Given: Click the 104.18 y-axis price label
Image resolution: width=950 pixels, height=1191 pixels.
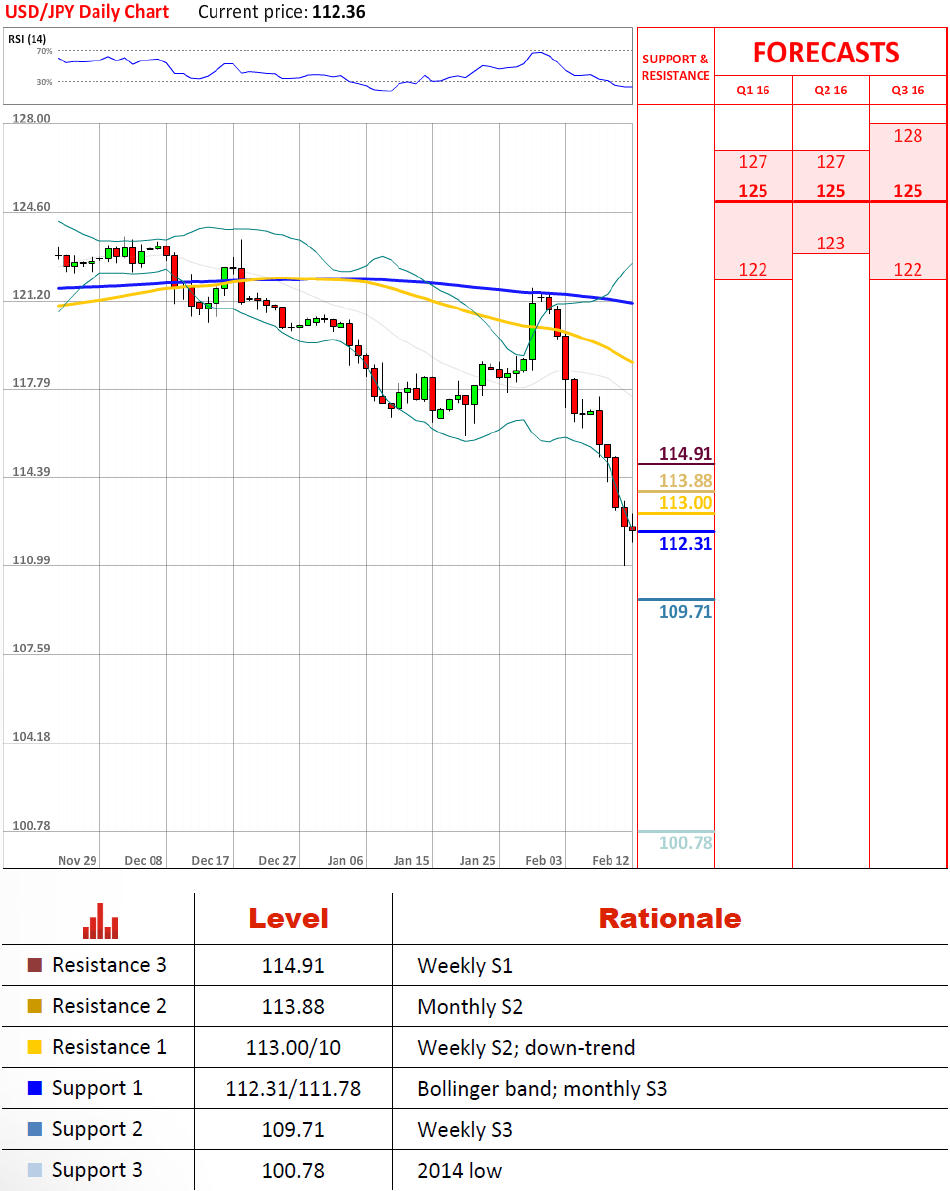Looking at the screenshot, I should coord(31,737).
